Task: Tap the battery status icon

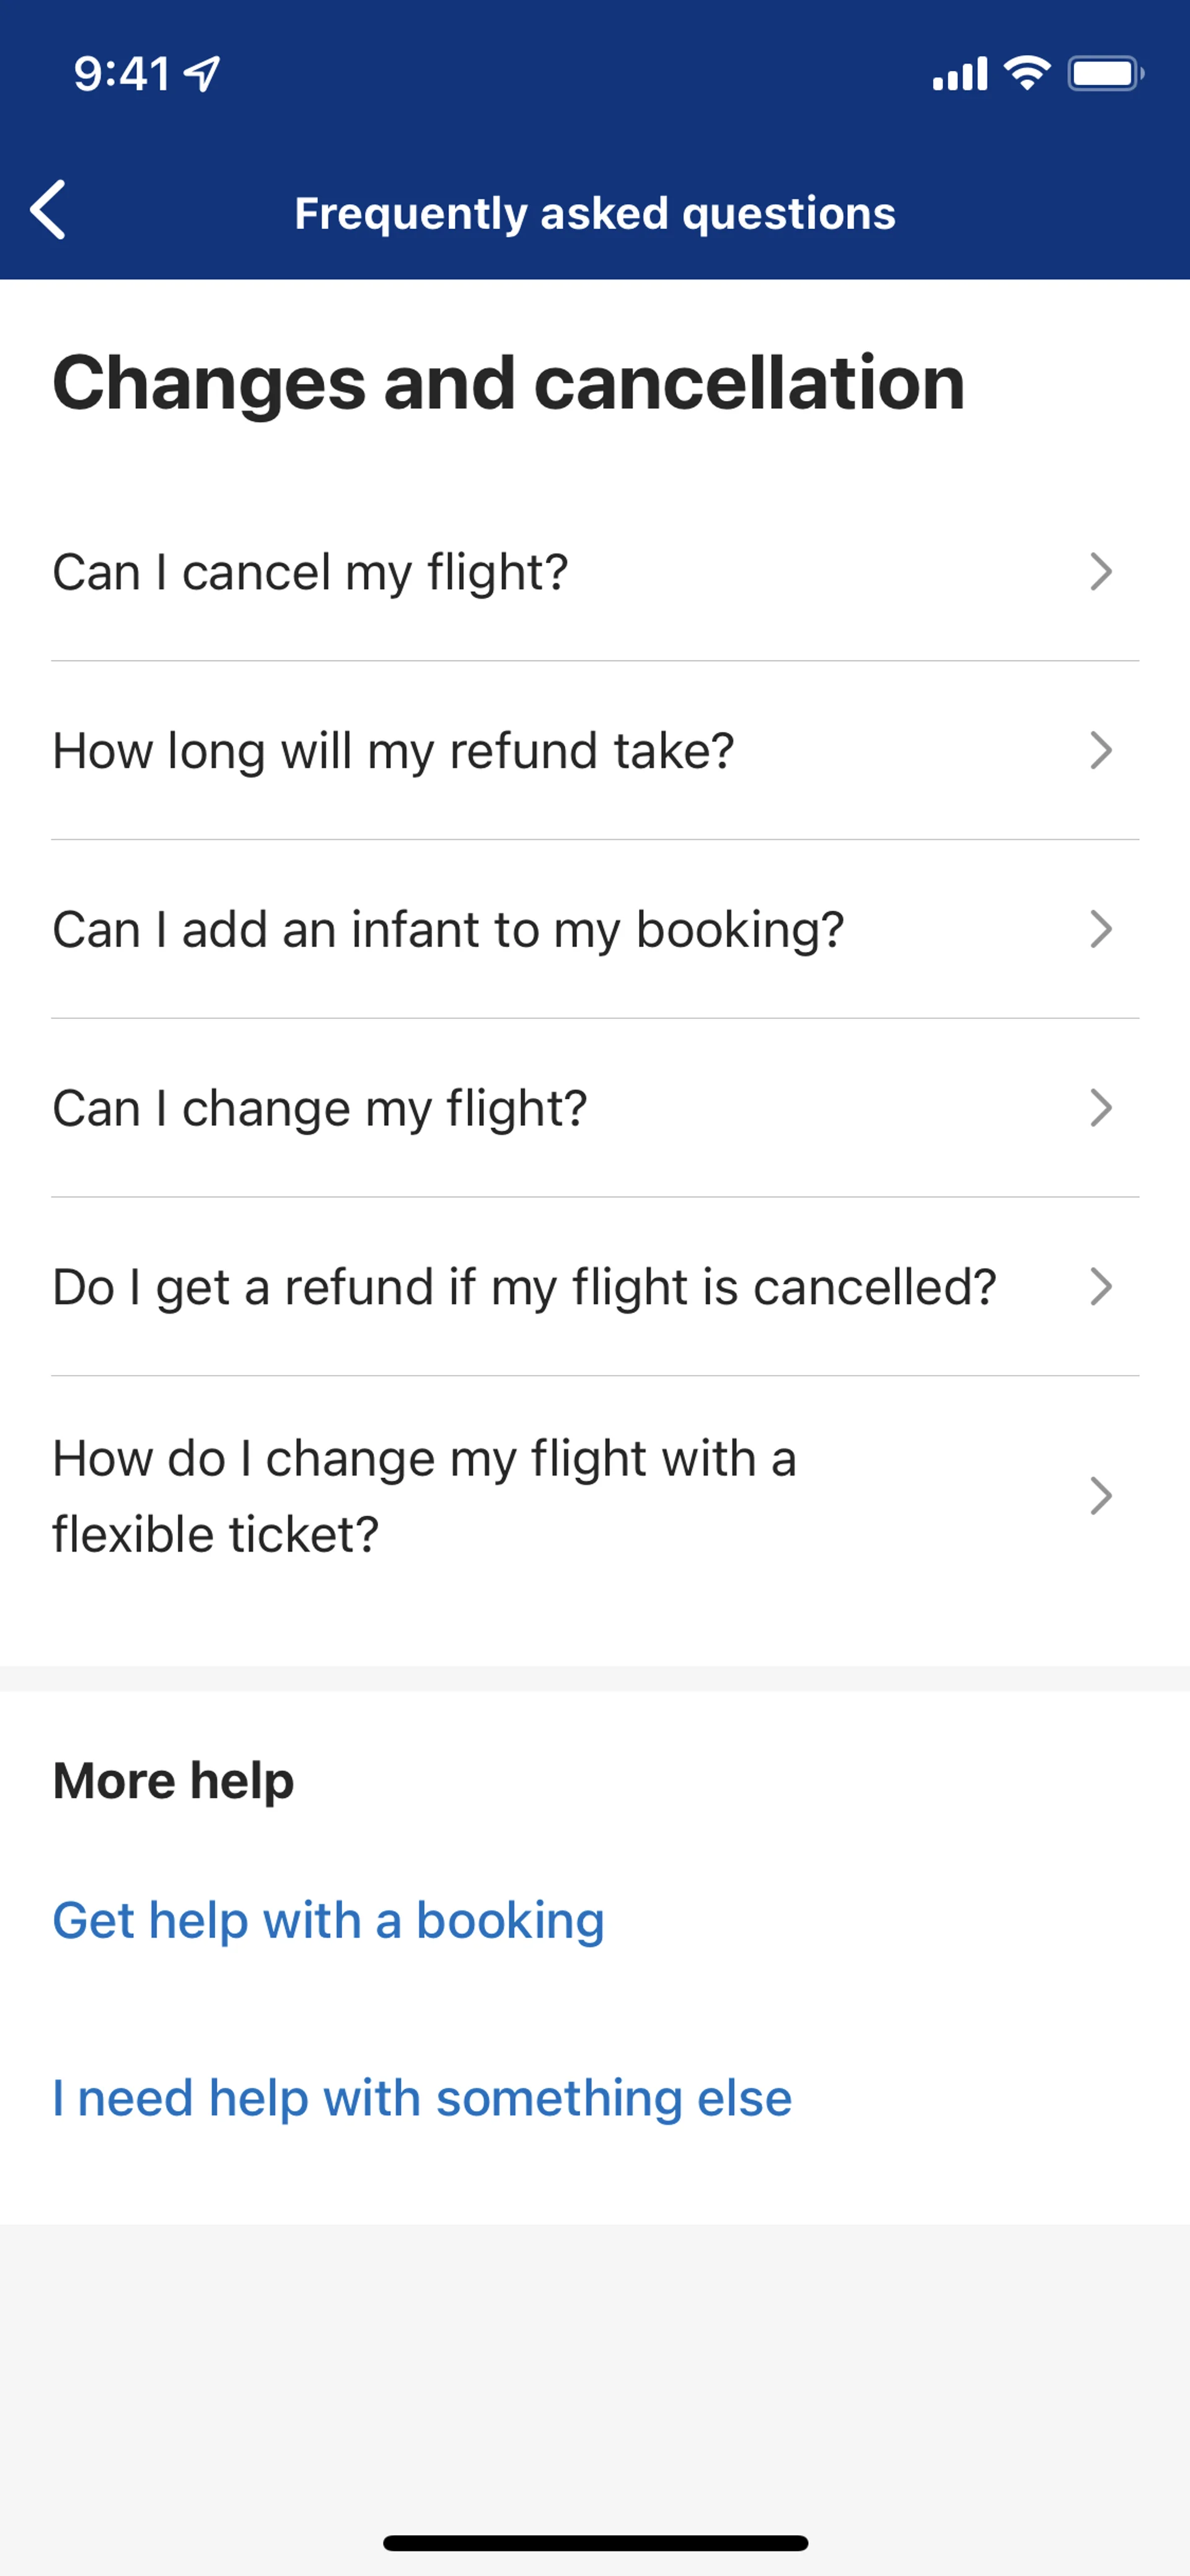Action: (x=1105, y=73)
